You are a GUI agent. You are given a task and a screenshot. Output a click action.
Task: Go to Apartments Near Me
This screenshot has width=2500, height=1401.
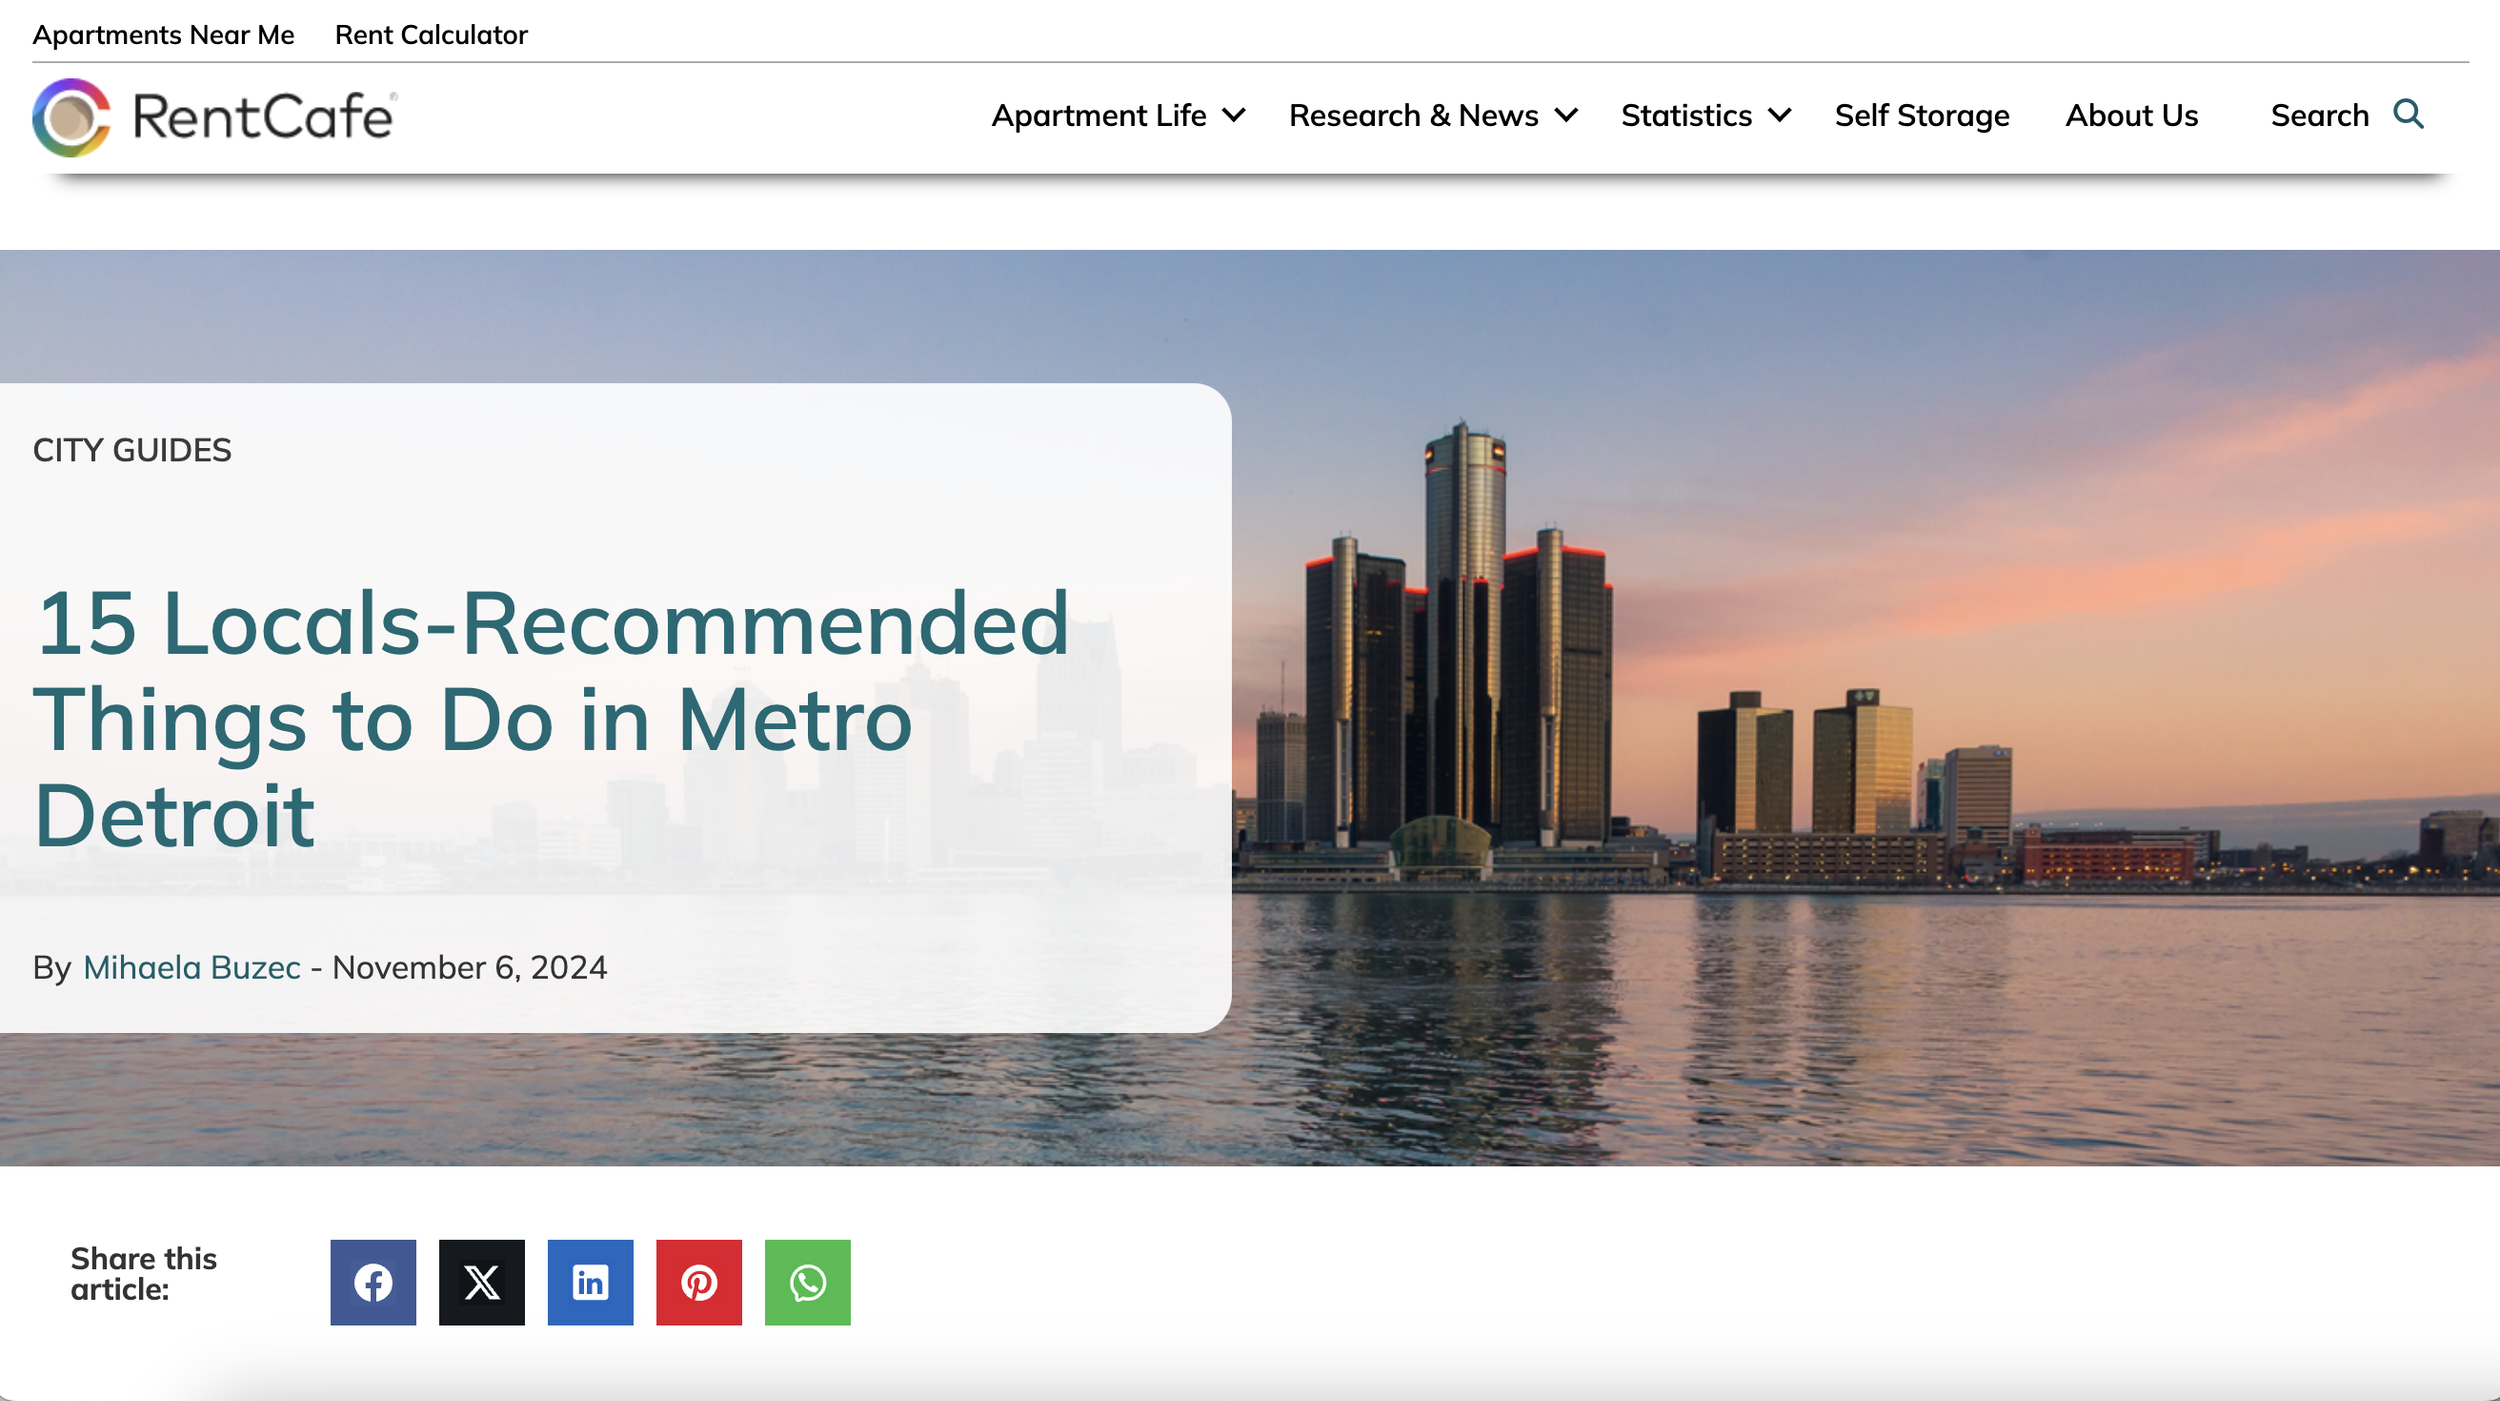tap(164, 35)
